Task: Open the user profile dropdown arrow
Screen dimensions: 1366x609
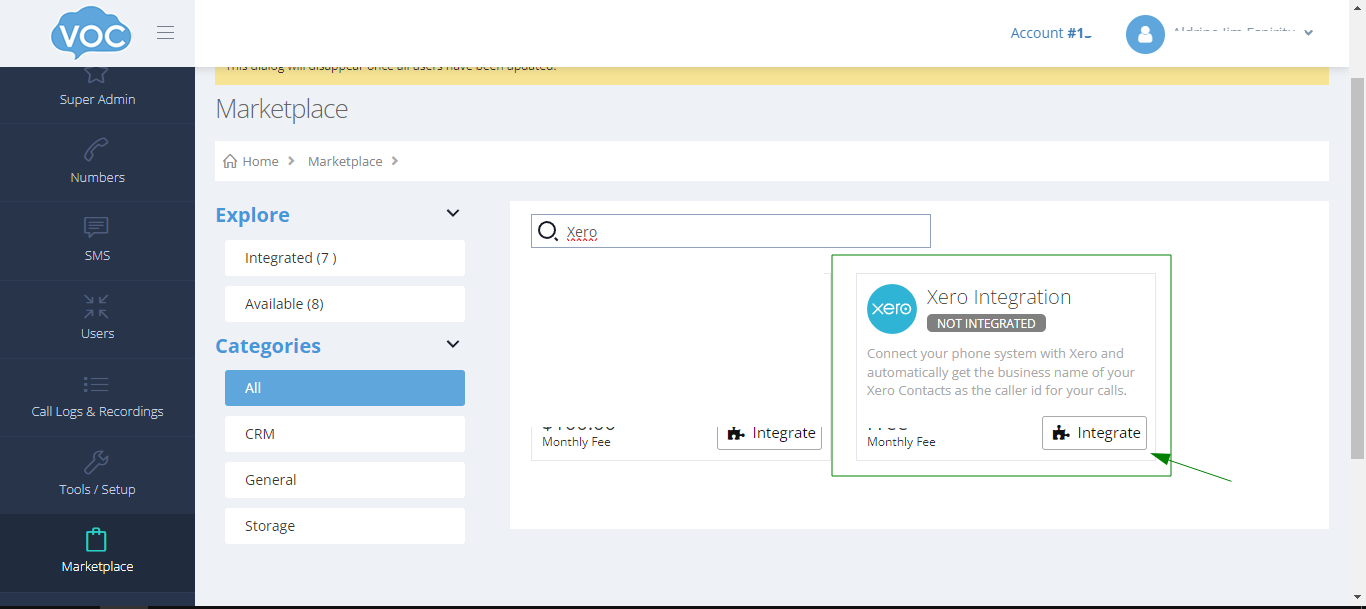Action: tap(1309, 33)
